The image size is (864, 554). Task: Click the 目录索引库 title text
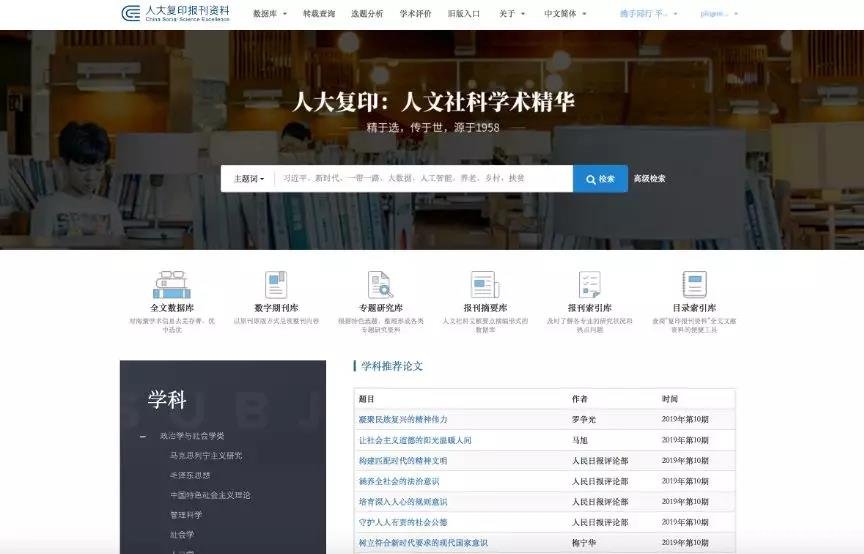coord(694,308)
